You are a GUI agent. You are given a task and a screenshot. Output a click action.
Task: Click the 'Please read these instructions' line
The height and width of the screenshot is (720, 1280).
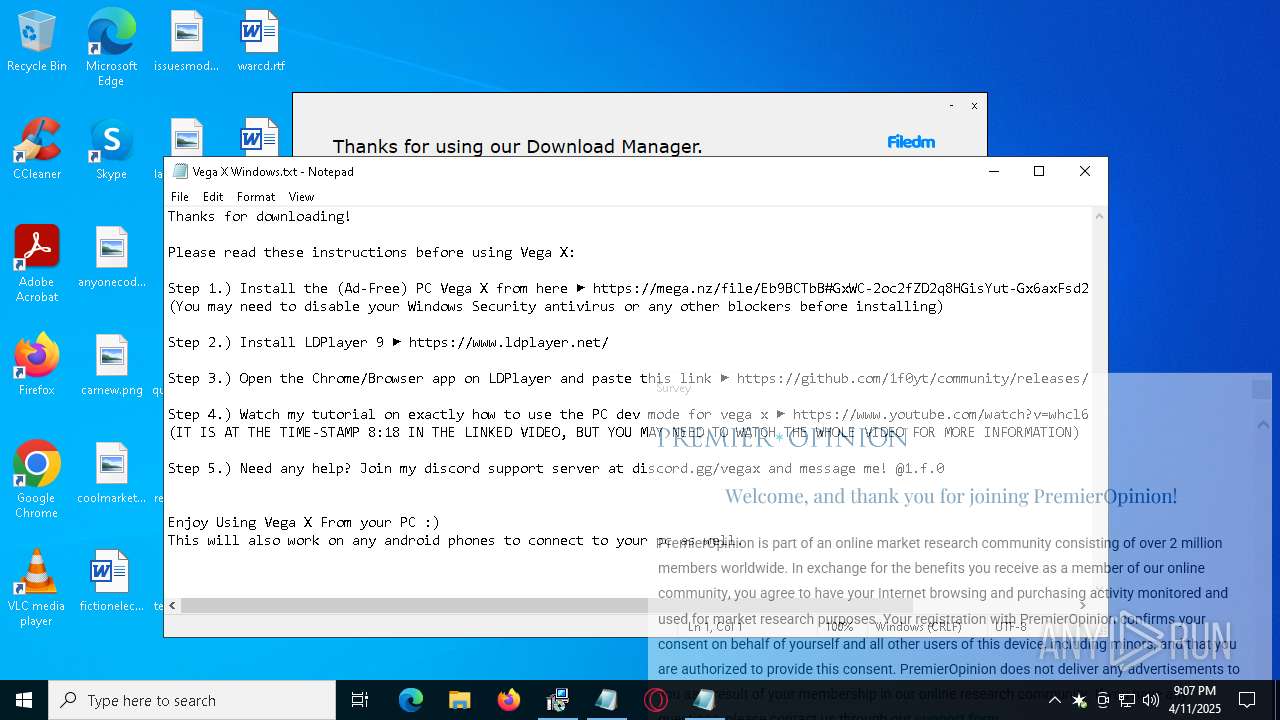[x=371, y=252]
